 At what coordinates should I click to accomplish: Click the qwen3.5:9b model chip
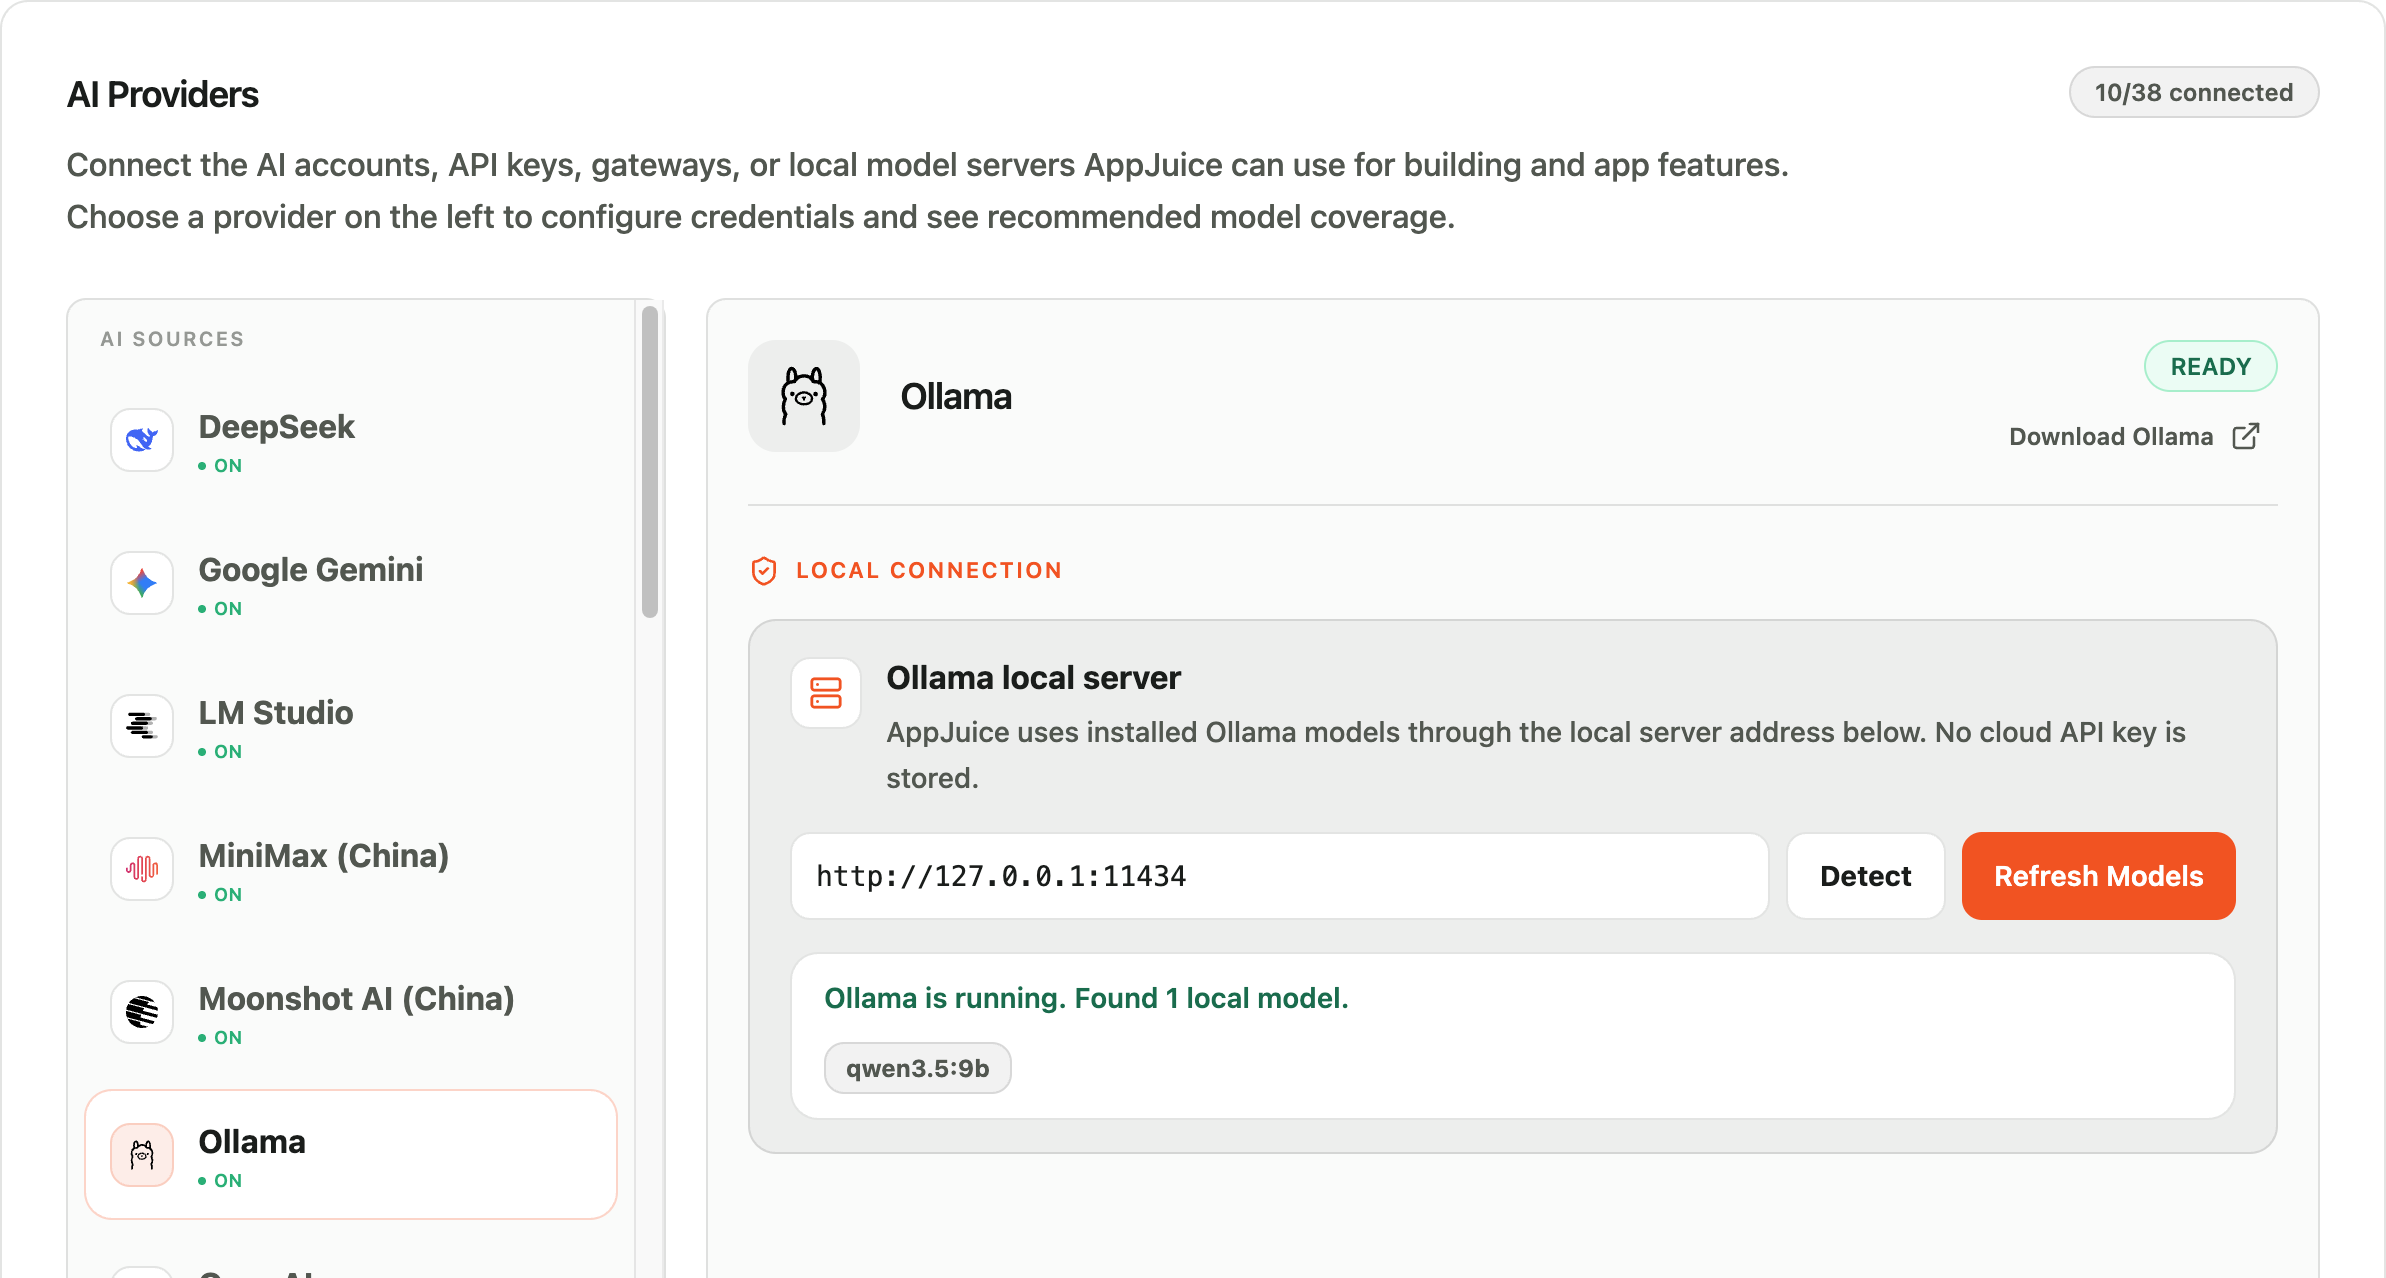tap(918, 1069)
